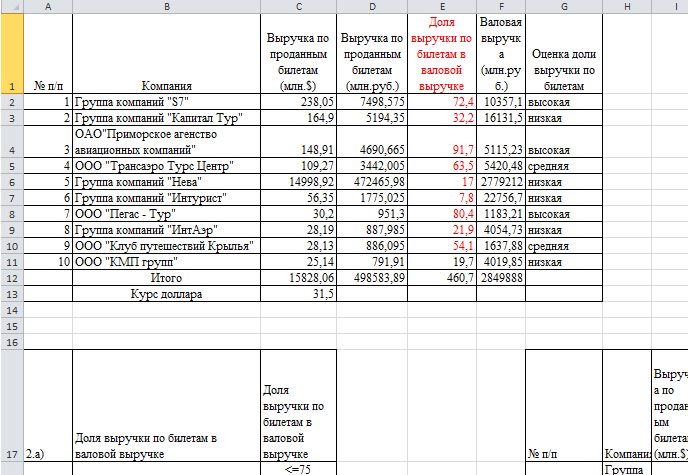Select column G header
Image resolution: width=688 pixels, height=475 pixels.
(564, 6)
